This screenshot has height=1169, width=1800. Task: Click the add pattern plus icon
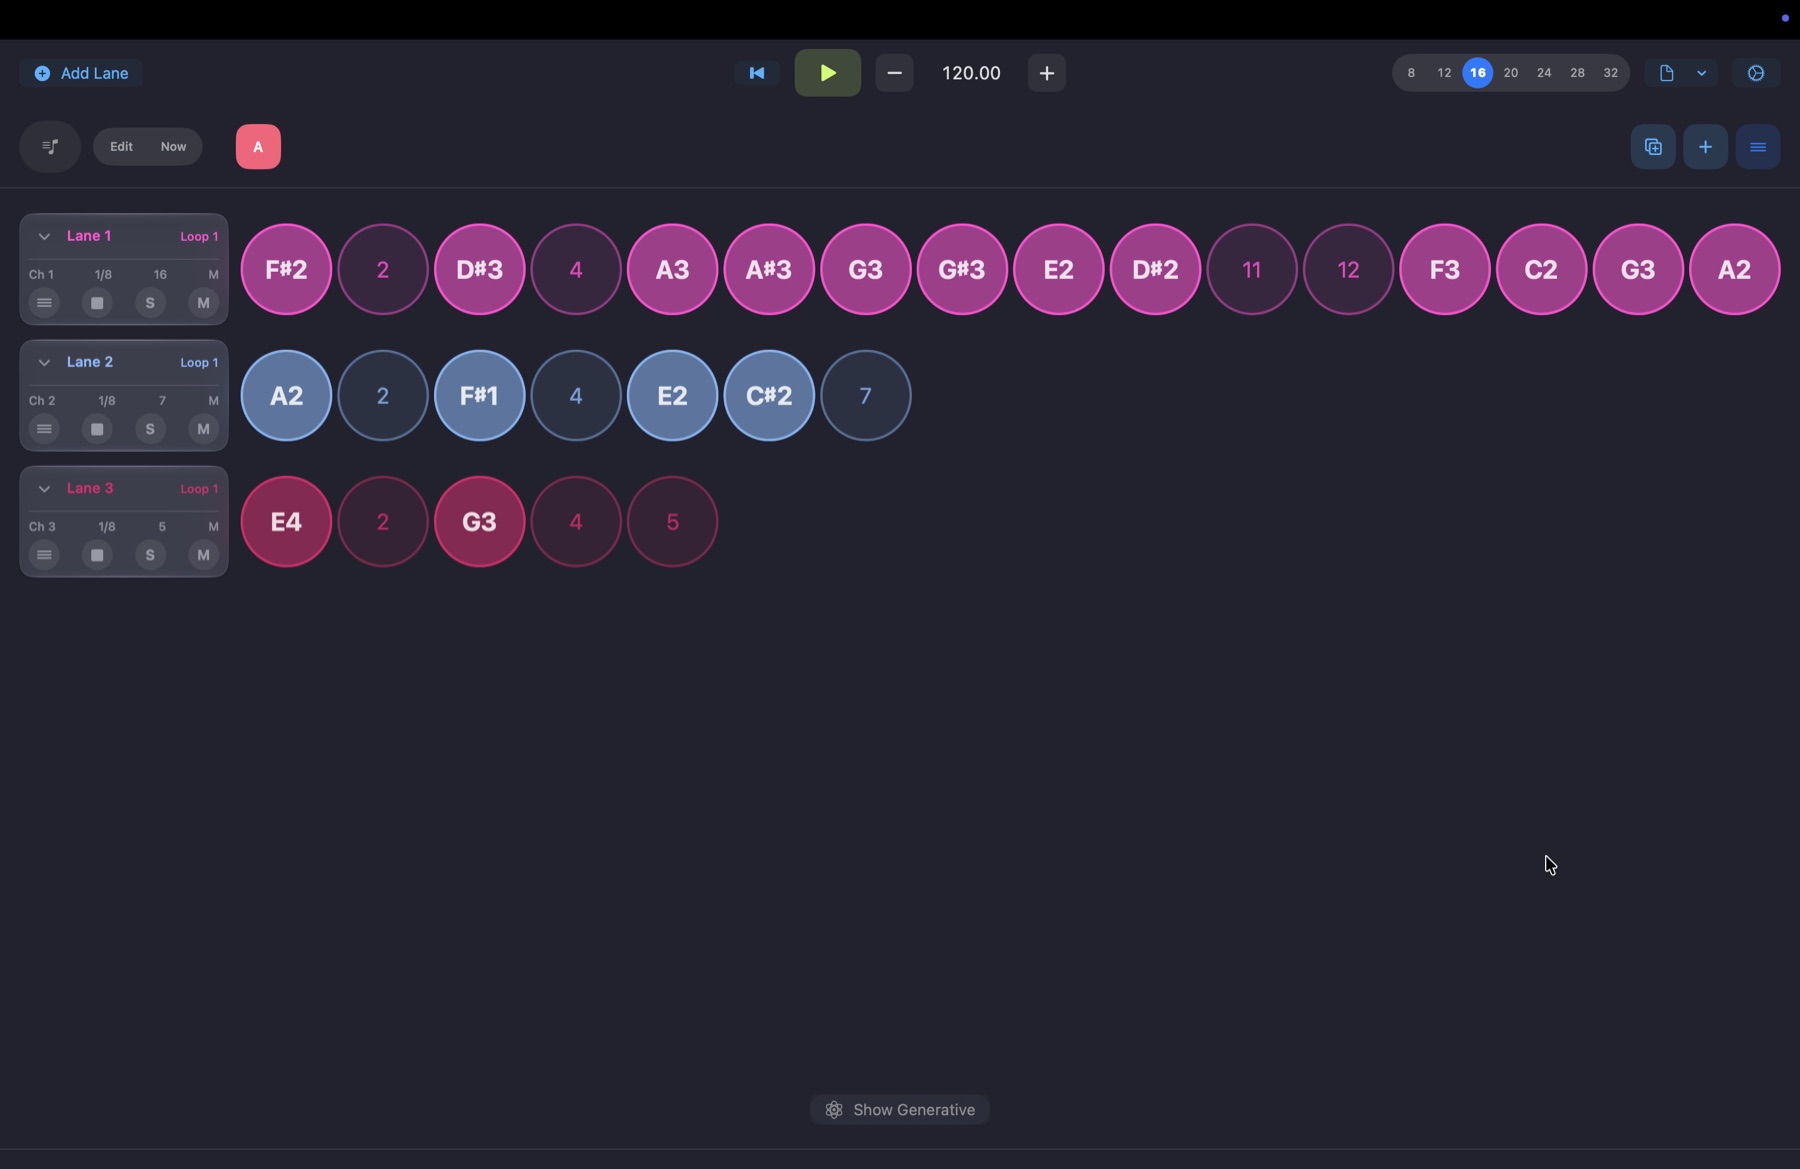tap(1706, 147)
